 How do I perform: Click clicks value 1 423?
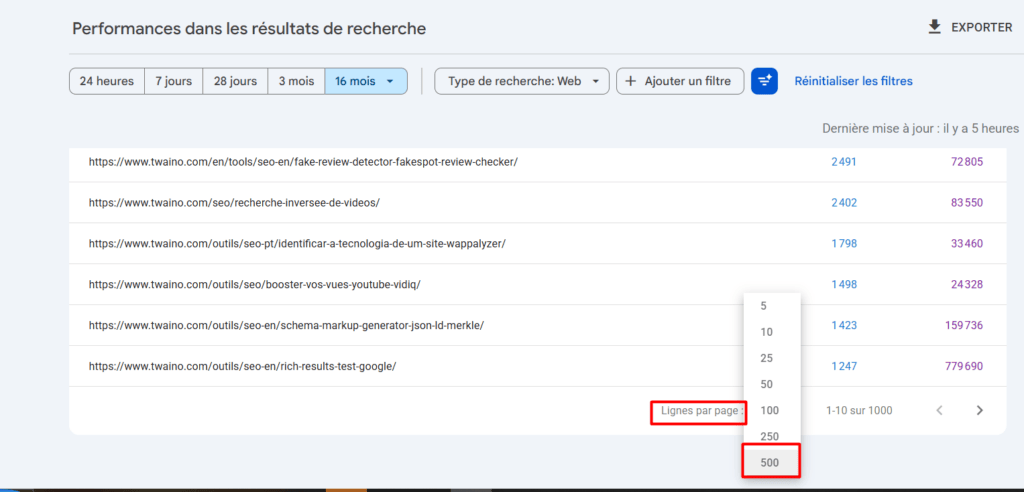click(x=844, y=325)
